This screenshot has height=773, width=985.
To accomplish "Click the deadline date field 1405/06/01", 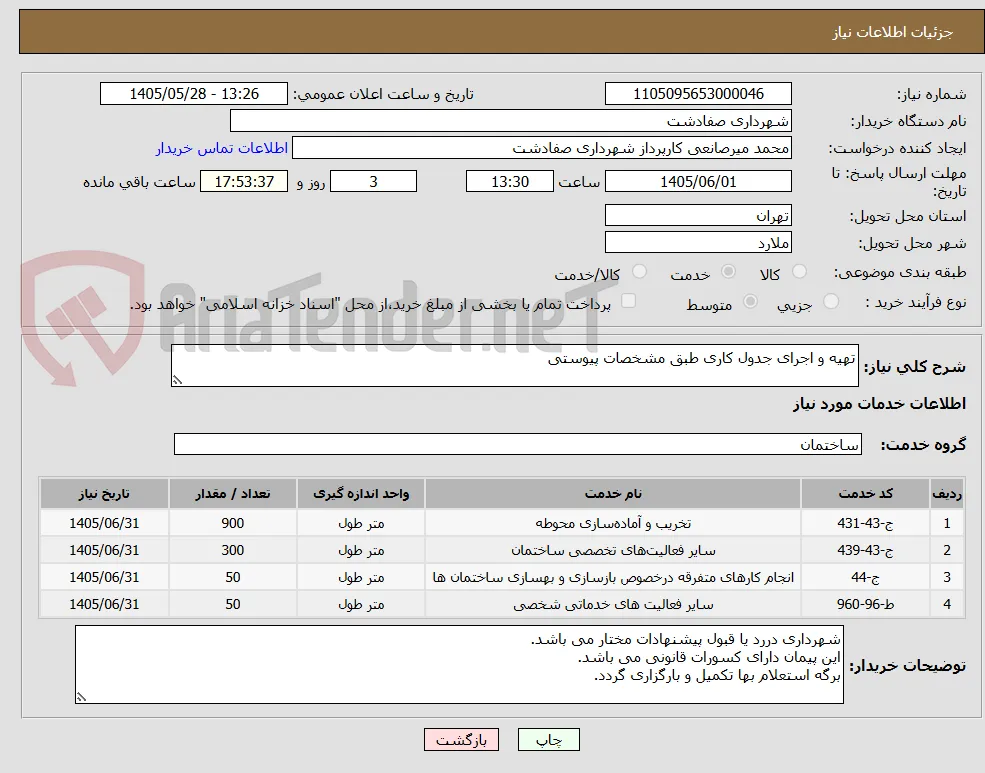I will click(698, 181).
